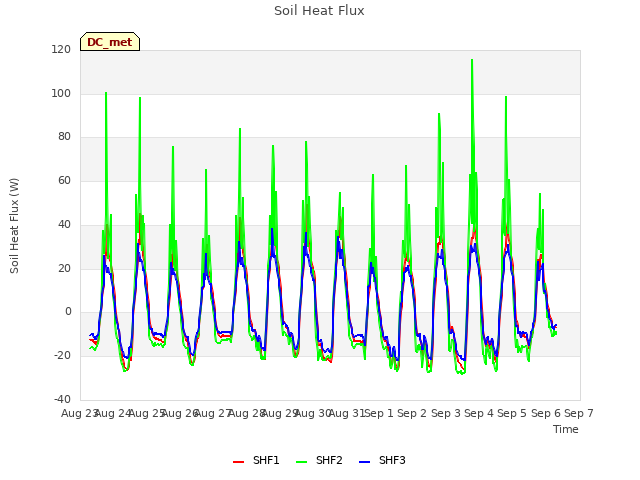Click the 0 y-axis label

click(68, 312)
